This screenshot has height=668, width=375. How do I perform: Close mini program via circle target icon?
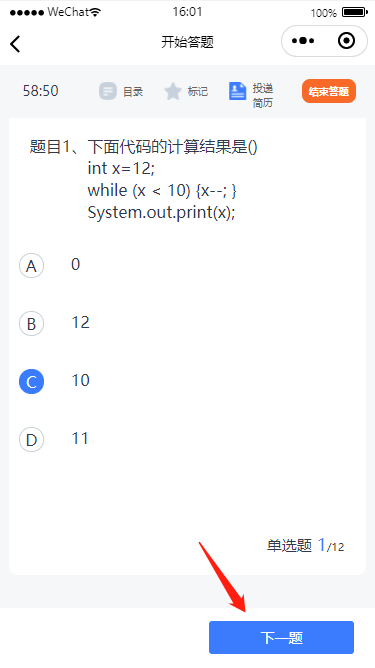tap(346, 41)
